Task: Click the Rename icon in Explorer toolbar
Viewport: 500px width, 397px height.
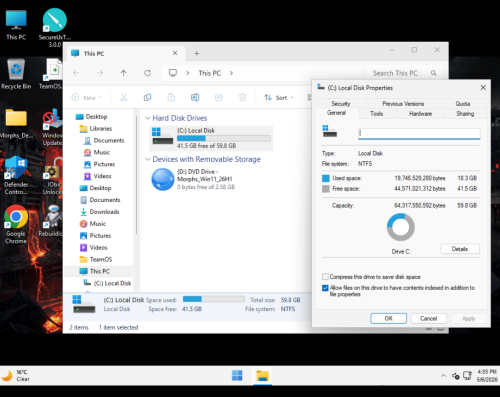Action: (195, 97)
